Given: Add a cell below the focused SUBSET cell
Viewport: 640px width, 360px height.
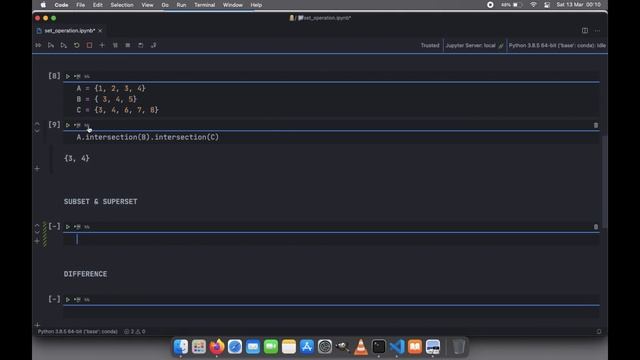Looking at the screenshot, I should click(x=37, y=241).
